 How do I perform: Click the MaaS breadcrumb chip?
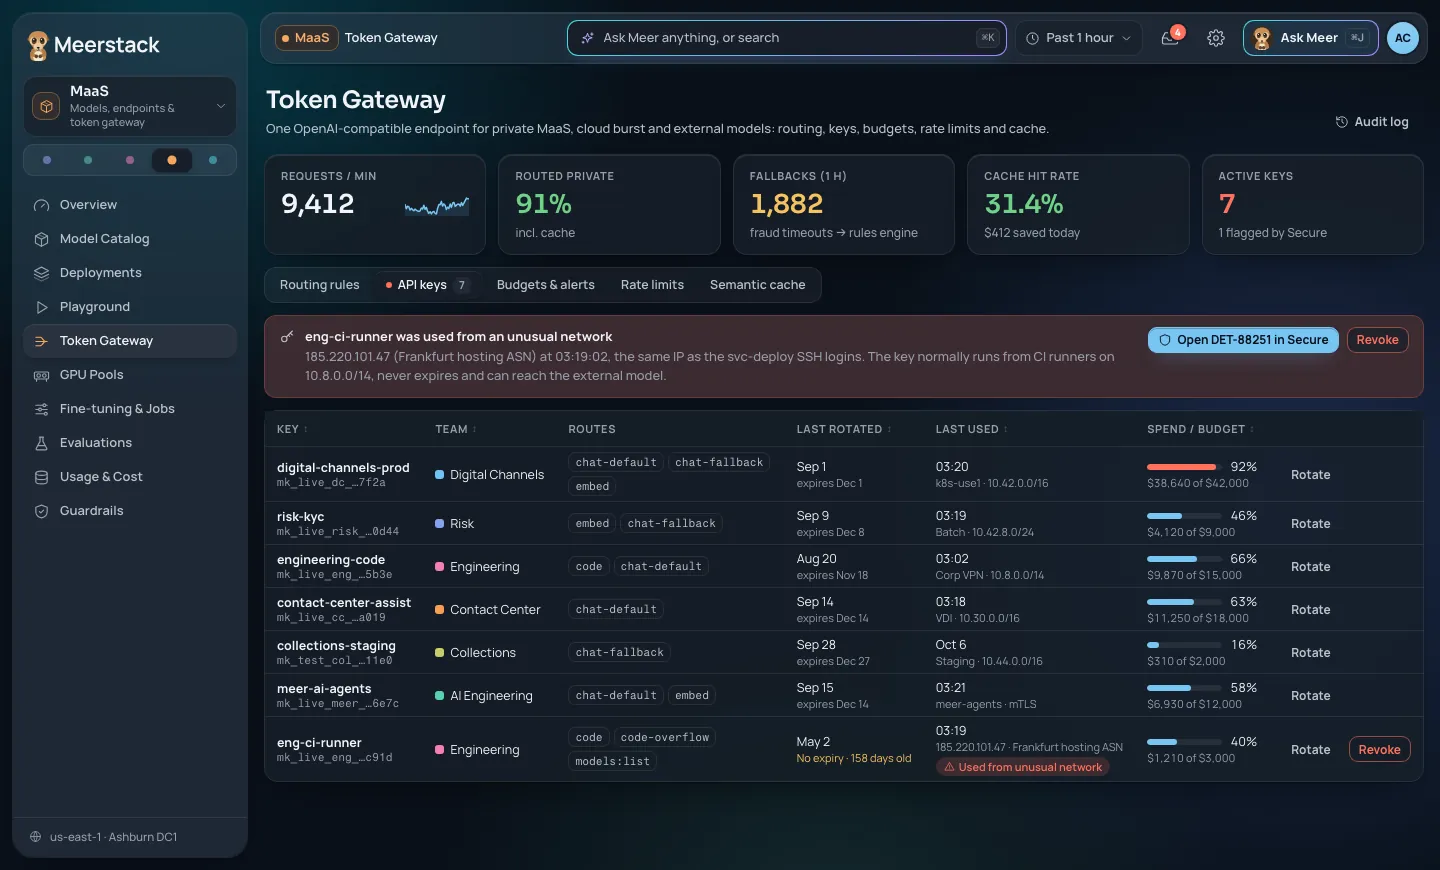pos(306,38)
